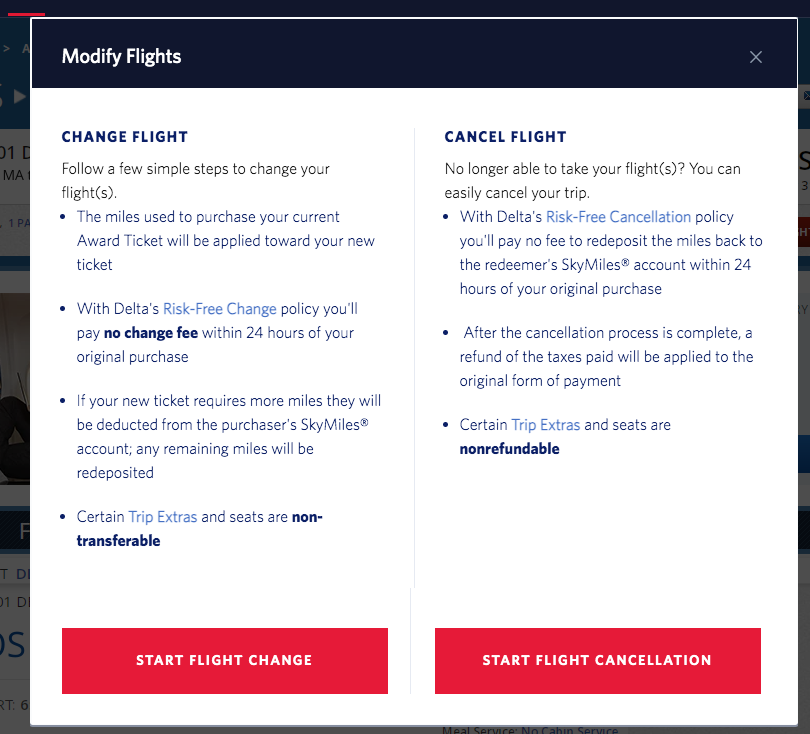Select the Modify Flights dialog title
This screenshot has height=734, width=810.
point(121,57)
